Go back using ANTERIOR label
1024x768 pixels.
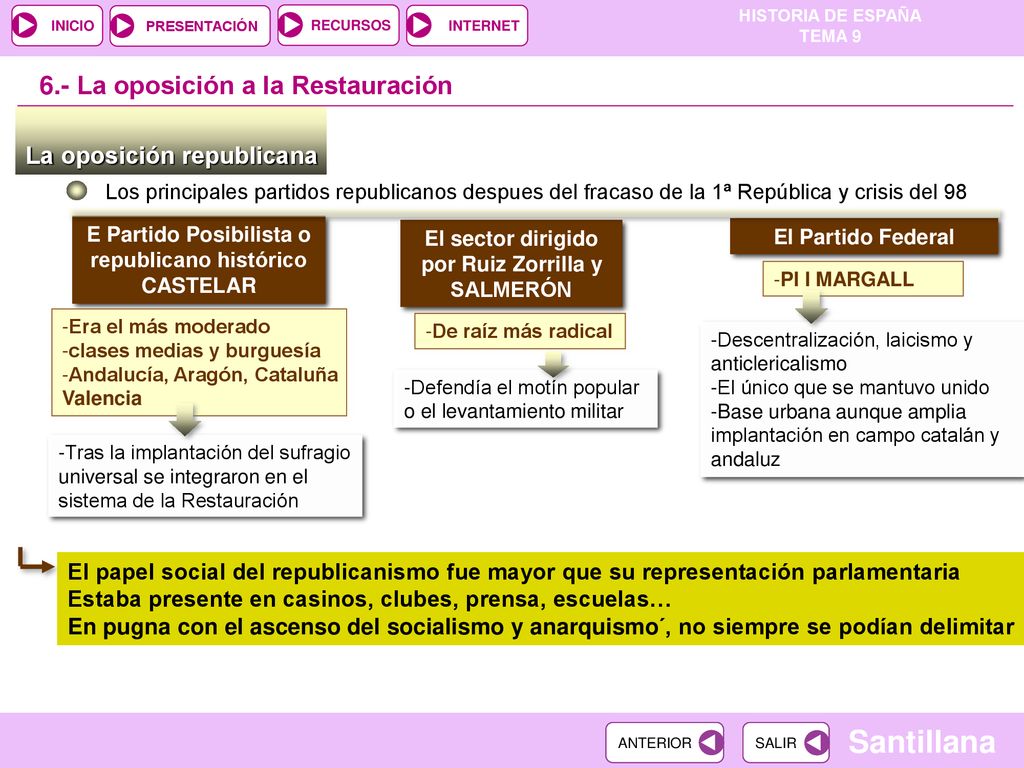654,743
